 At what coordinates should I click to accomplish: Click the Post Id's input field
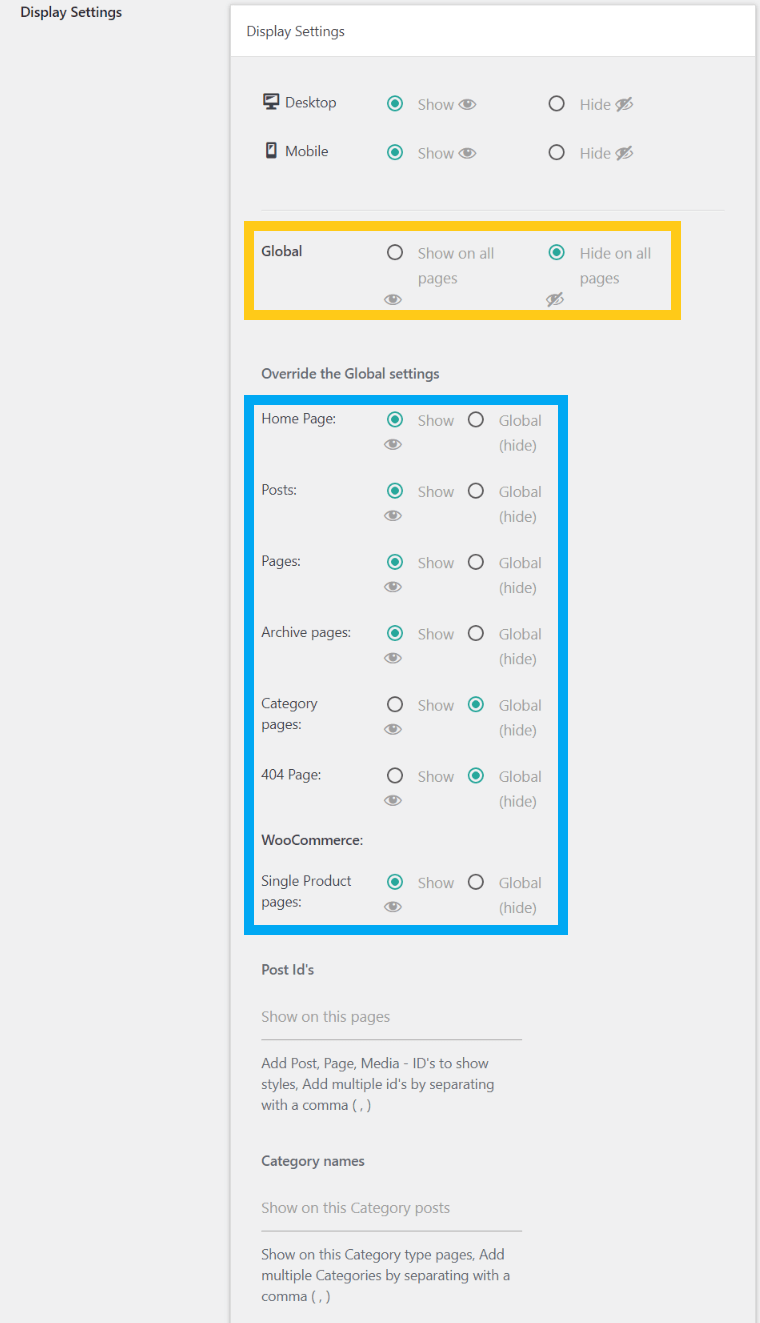391,1017
